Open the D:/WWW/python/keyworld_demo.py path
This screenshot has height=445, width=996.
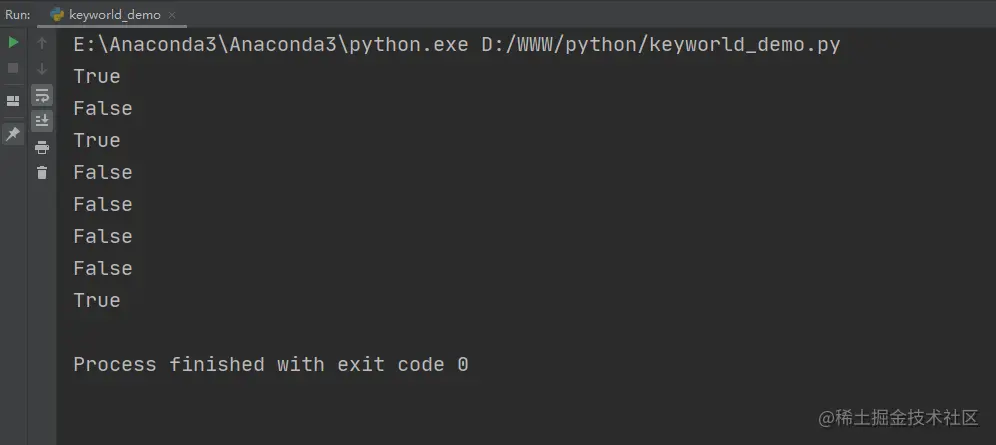pyautogui.click(x=661, y=44)
